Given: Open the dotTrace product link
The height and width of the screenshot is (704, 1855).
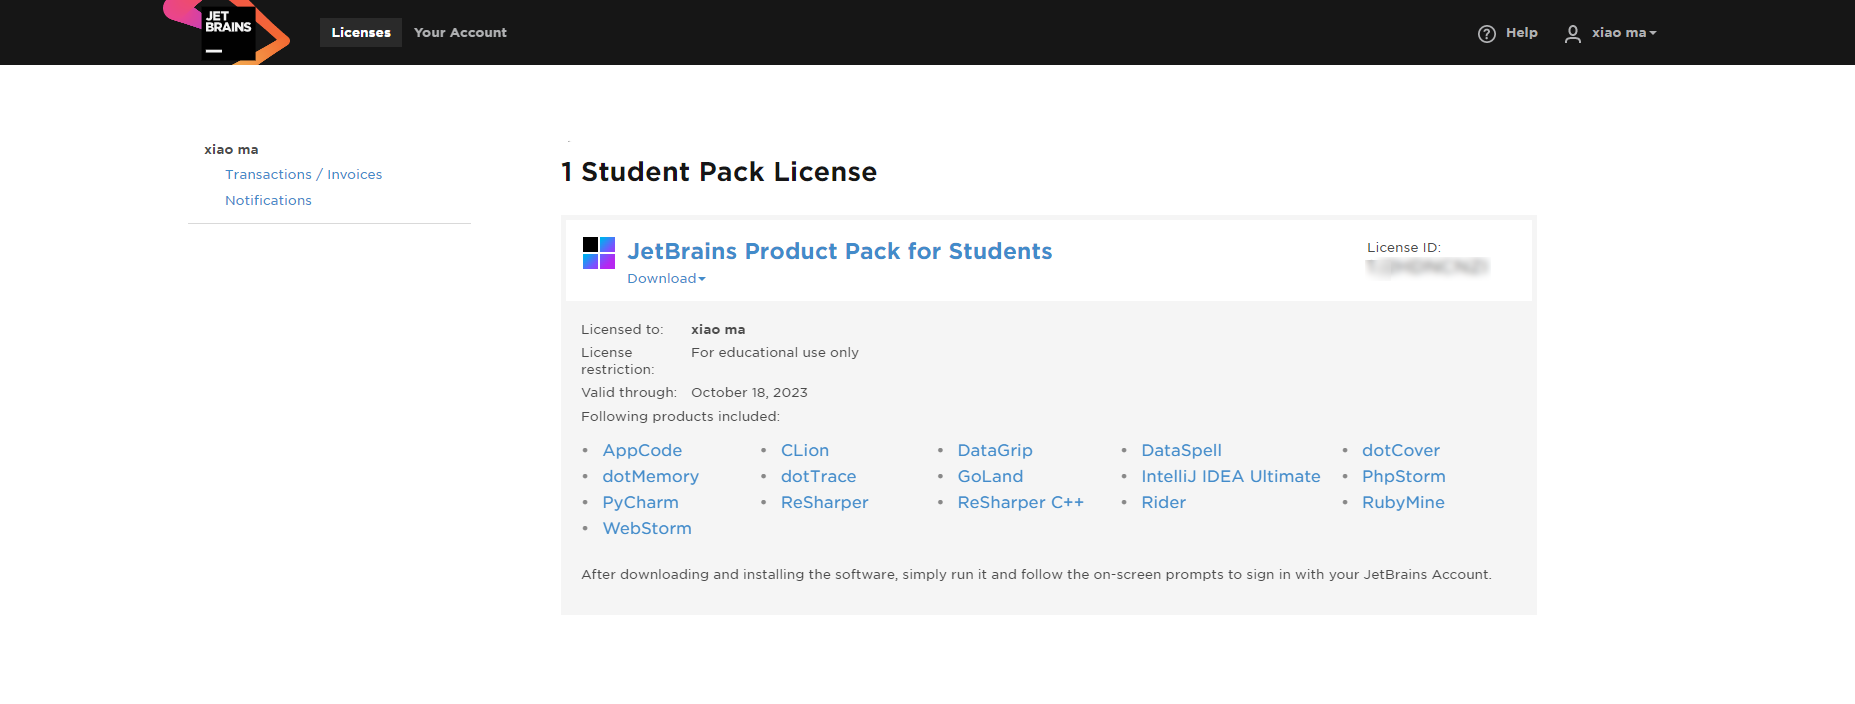Looking at the screenshot, I should (818, 476).
